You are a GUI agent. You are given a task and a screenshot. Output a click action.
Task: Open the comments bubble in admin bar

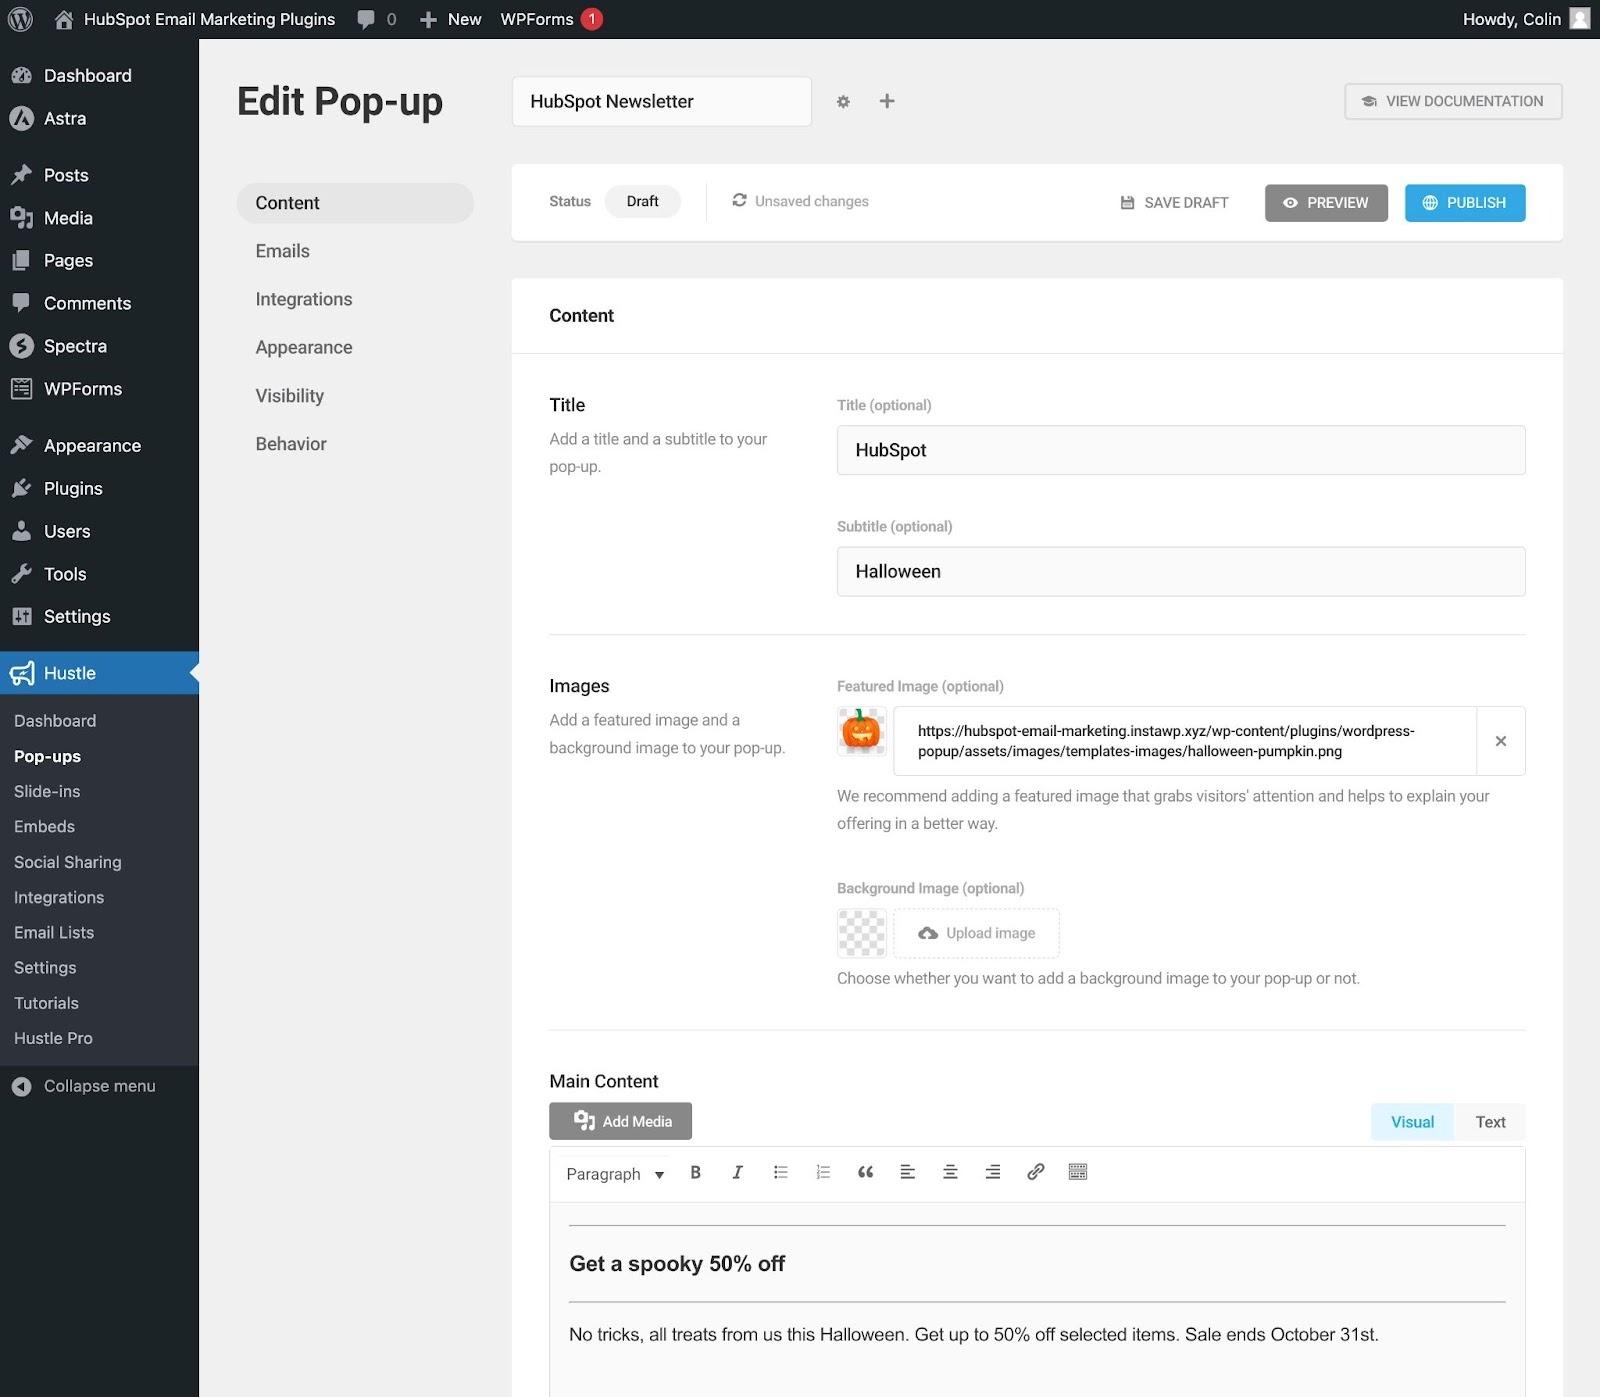pos(366,19)
